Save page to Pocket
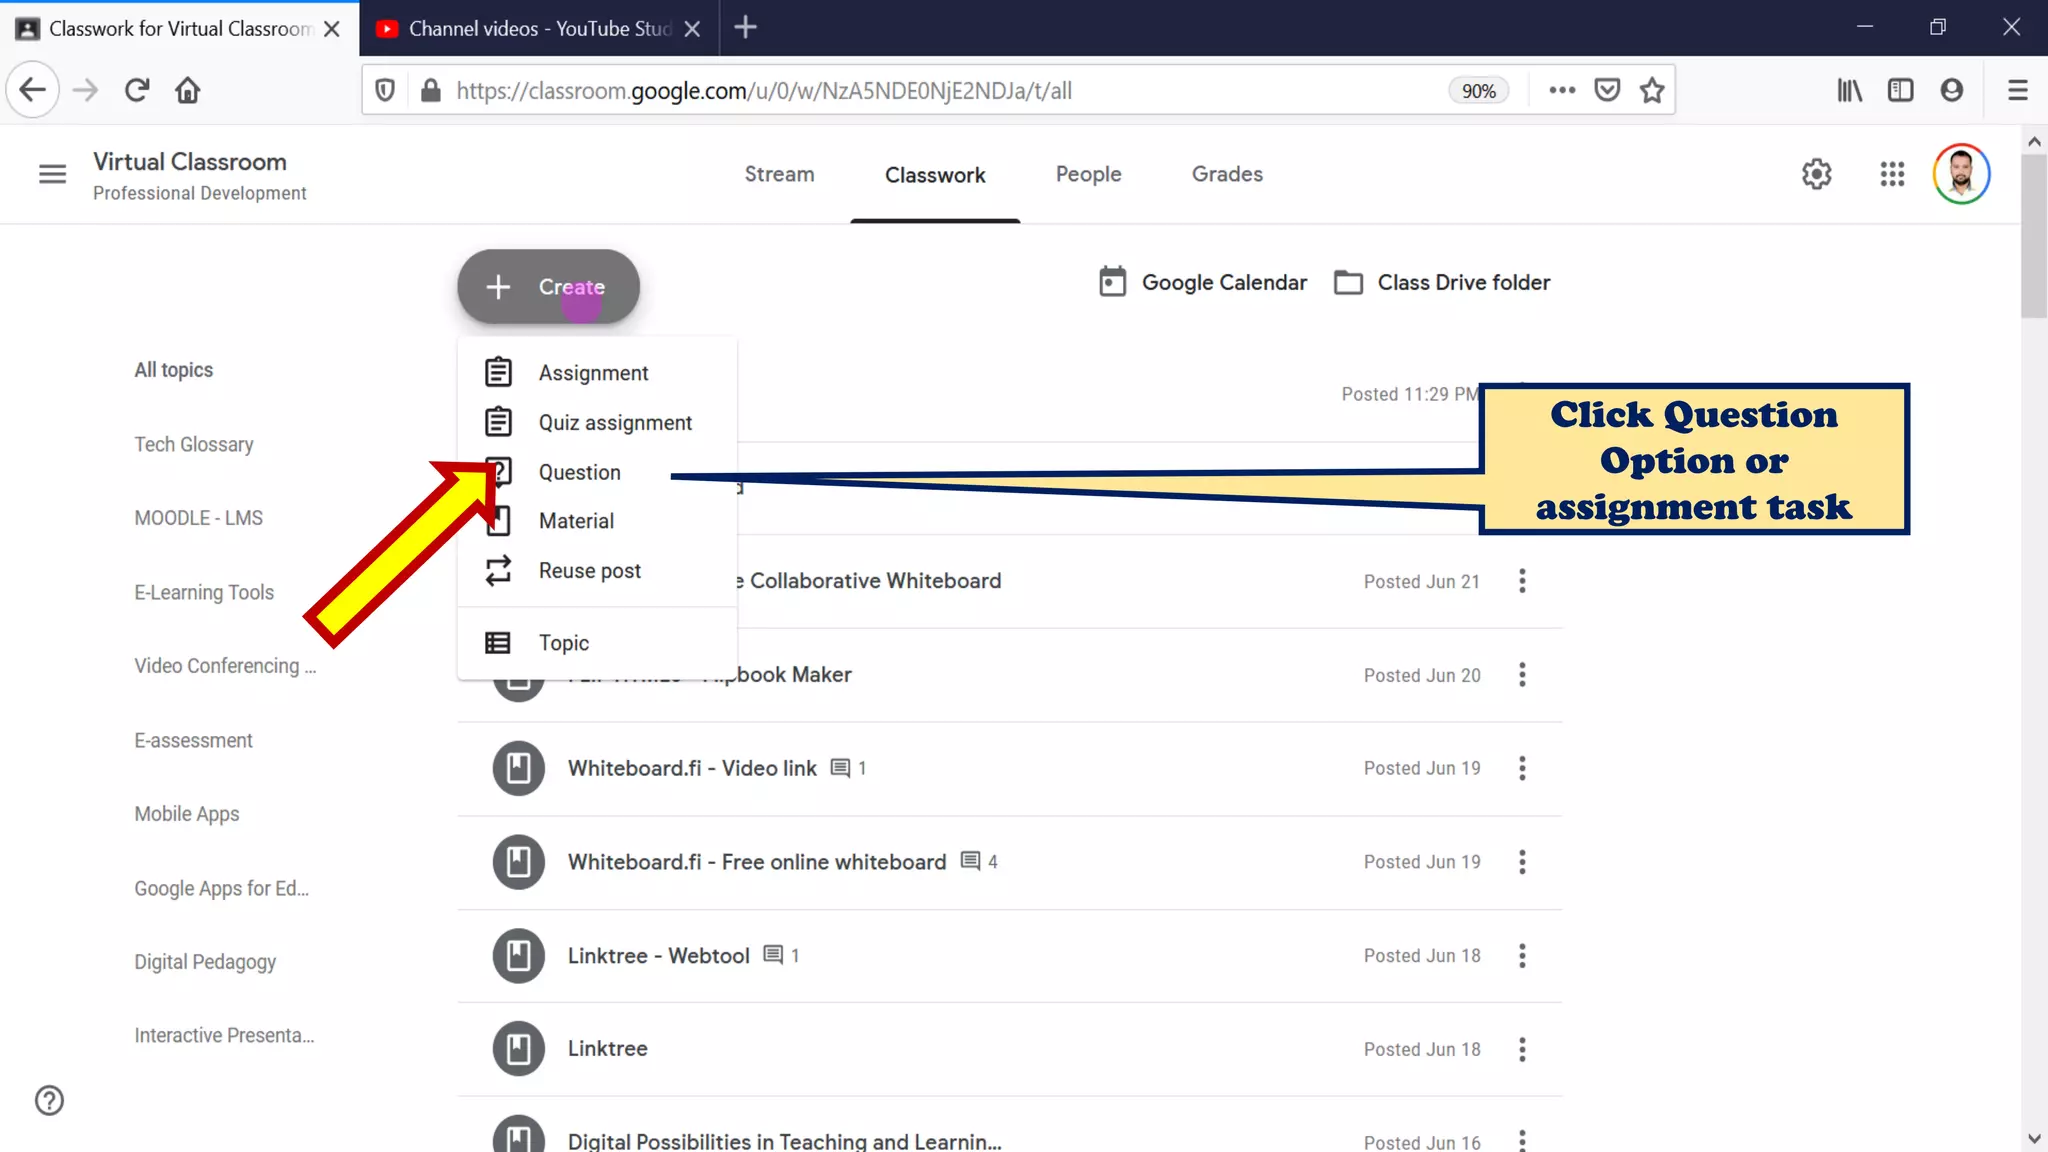The height and width of the screenshot is (1152, 2048). (1607, 90)
